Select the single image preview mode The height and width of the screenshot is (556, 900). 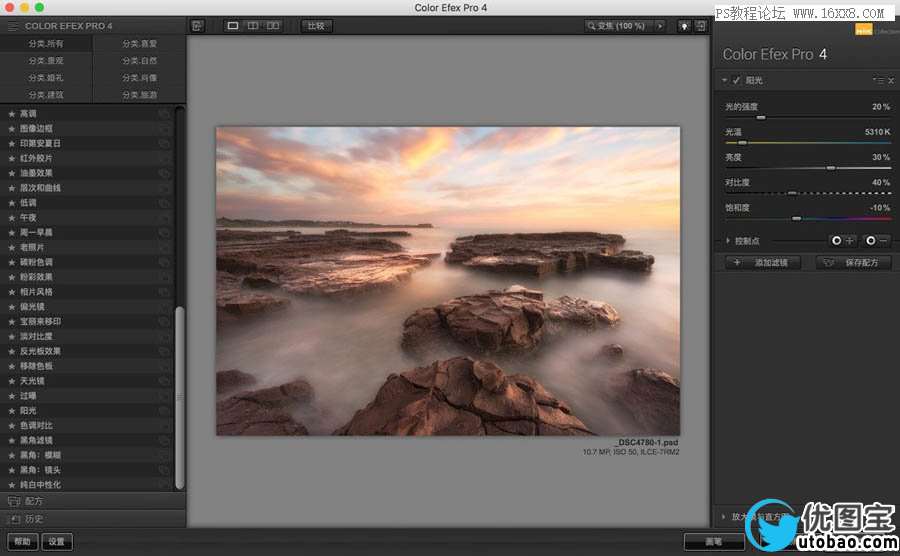coord(232,26)
